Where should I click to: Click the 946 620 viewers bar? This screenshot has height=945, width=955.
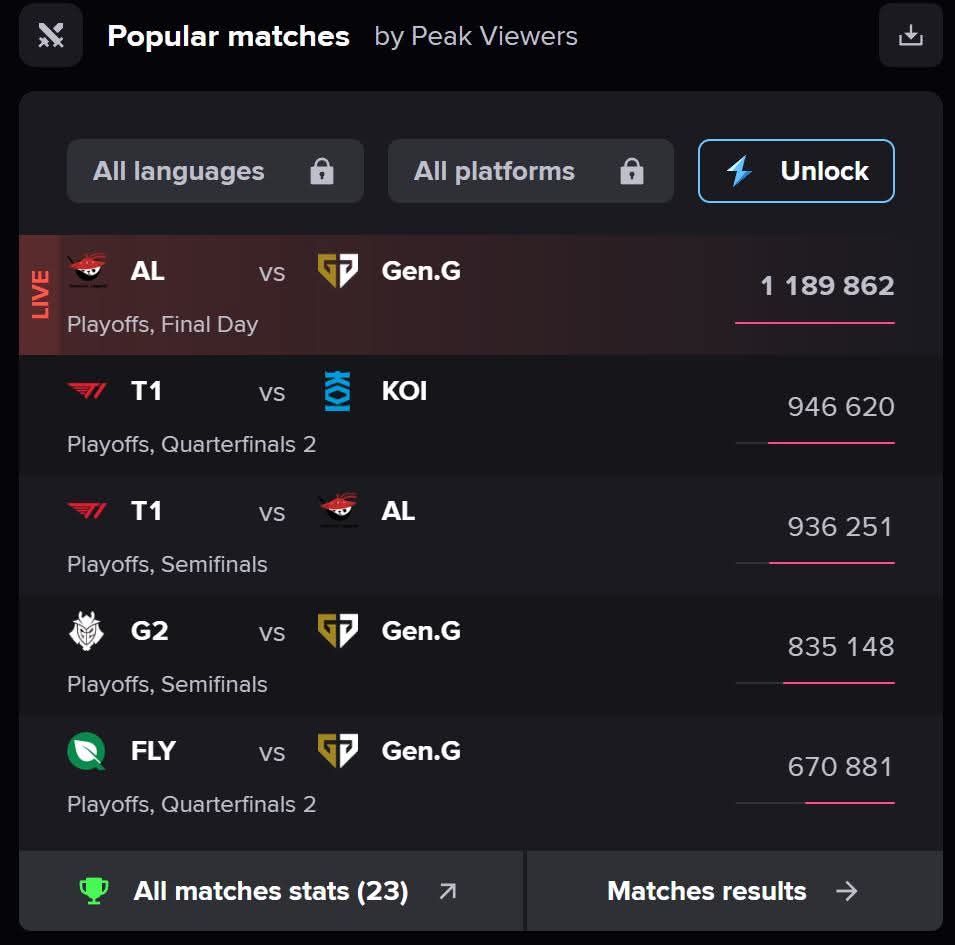(815, 442)
